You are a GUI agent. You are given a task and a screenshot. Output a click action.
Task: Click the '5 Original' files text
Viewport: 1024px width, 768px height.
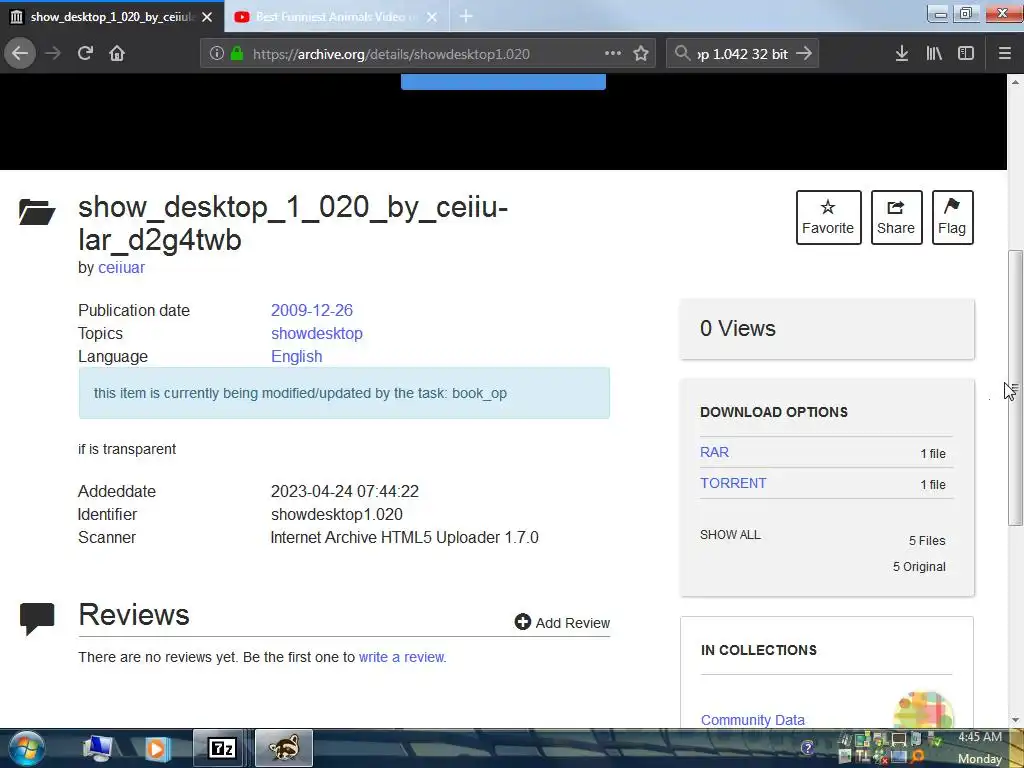[919, 567]
